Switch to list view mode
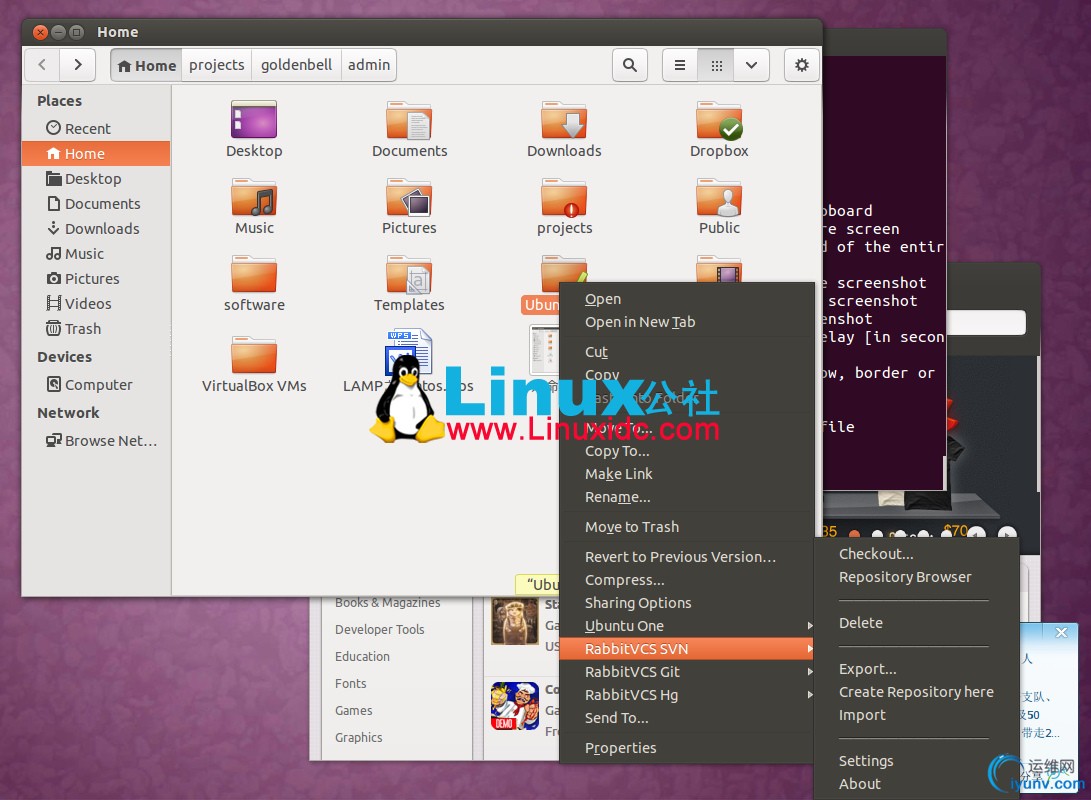 [x=680, y=65]
